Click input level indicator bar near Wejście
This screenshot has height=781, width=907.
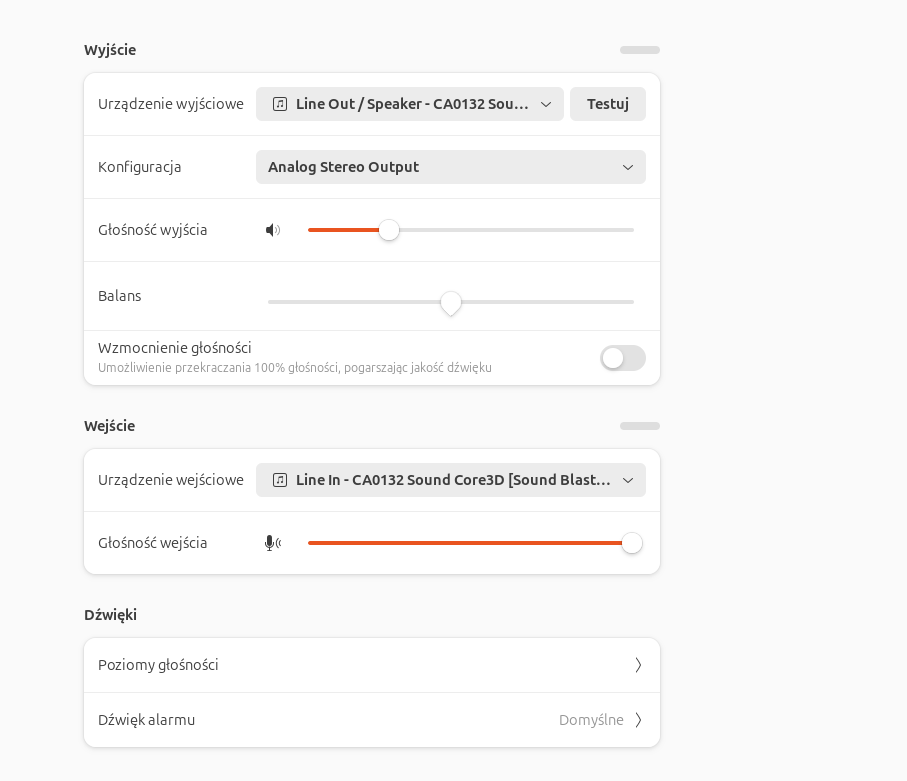click(640, 426)
